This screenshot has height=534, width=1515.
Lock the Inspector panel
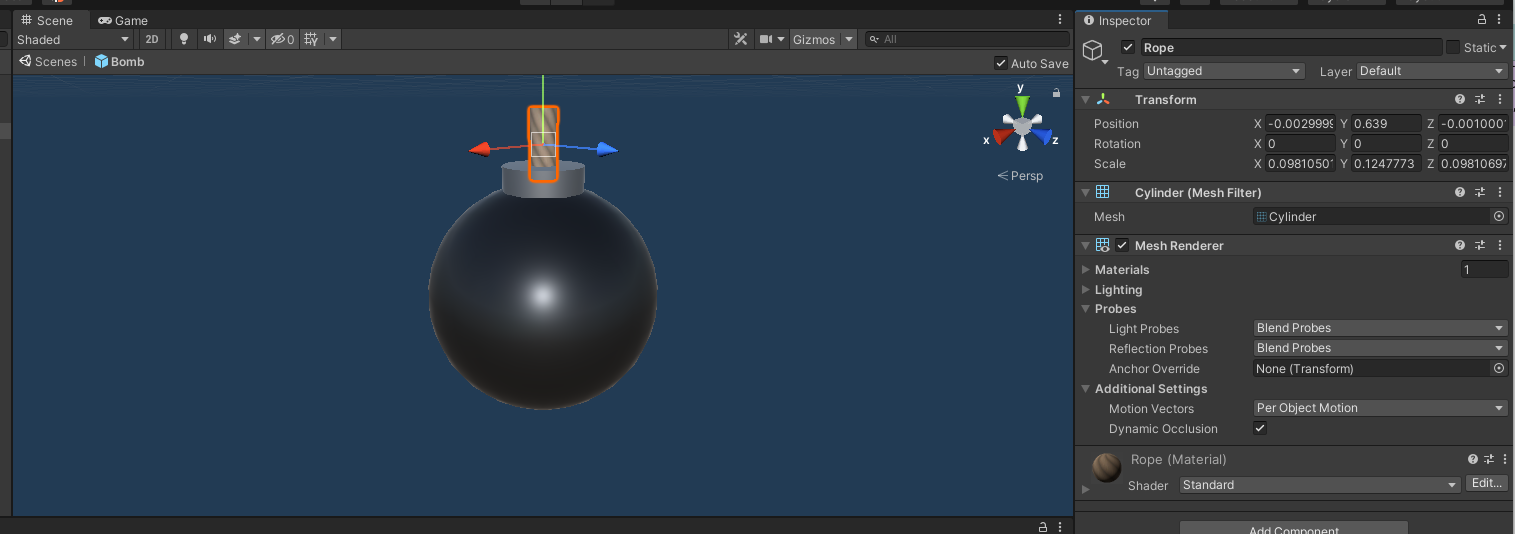tap(1482, 20)
